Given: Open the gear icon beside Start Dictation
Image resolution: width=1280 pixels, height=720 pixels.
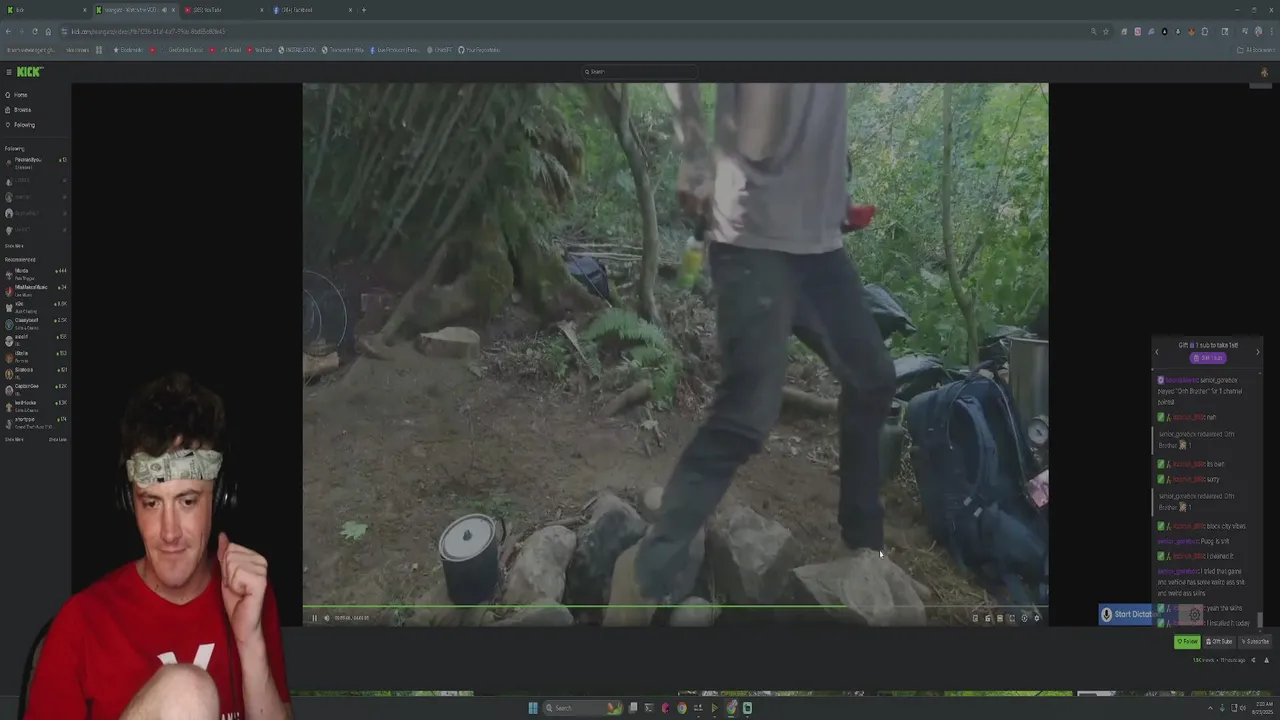Looking at the screenshot, I should point(1194,615).
